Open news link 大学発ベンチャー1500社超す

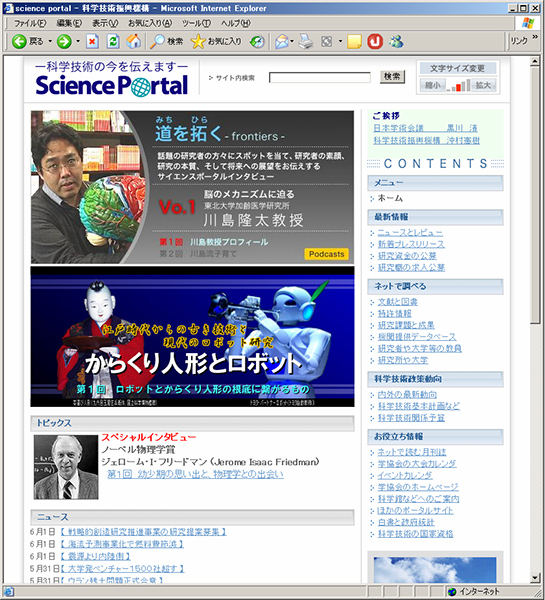pos(122,569)
